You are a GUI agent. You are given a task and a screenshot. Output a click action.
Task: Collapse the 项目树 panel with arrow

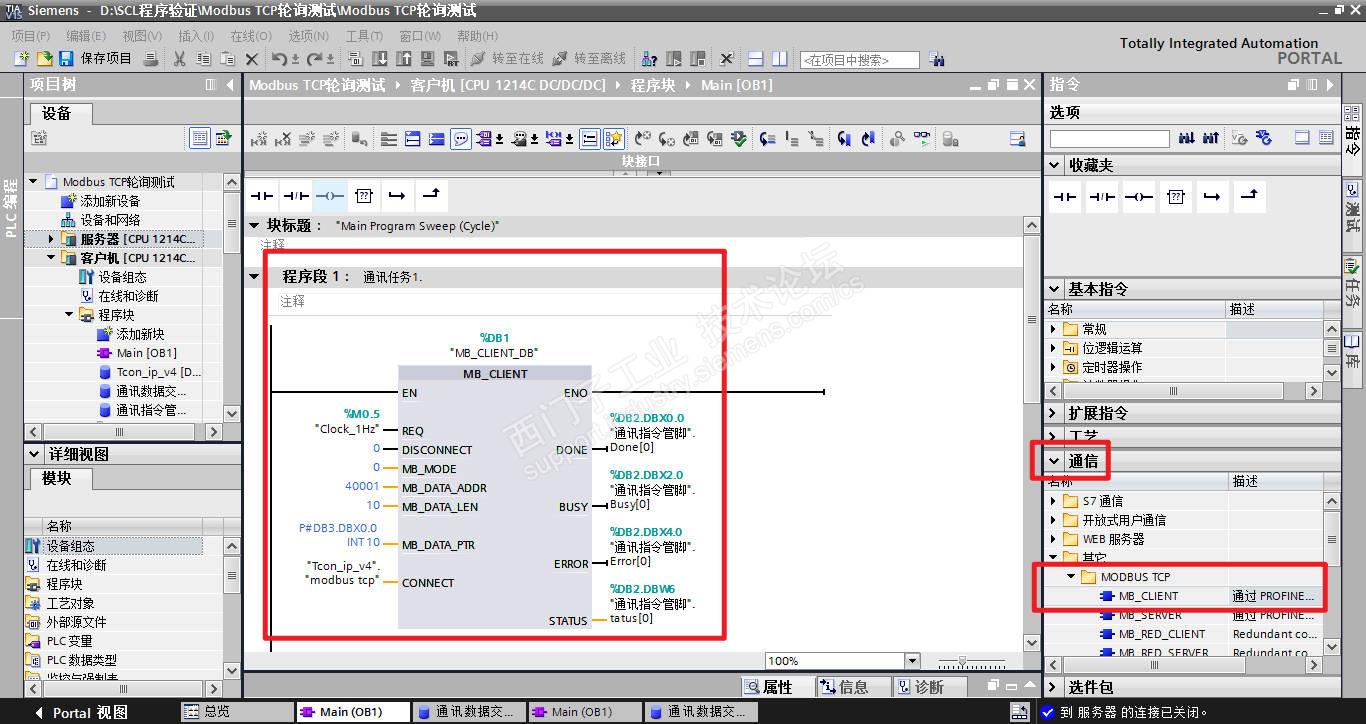pos(230,85)
